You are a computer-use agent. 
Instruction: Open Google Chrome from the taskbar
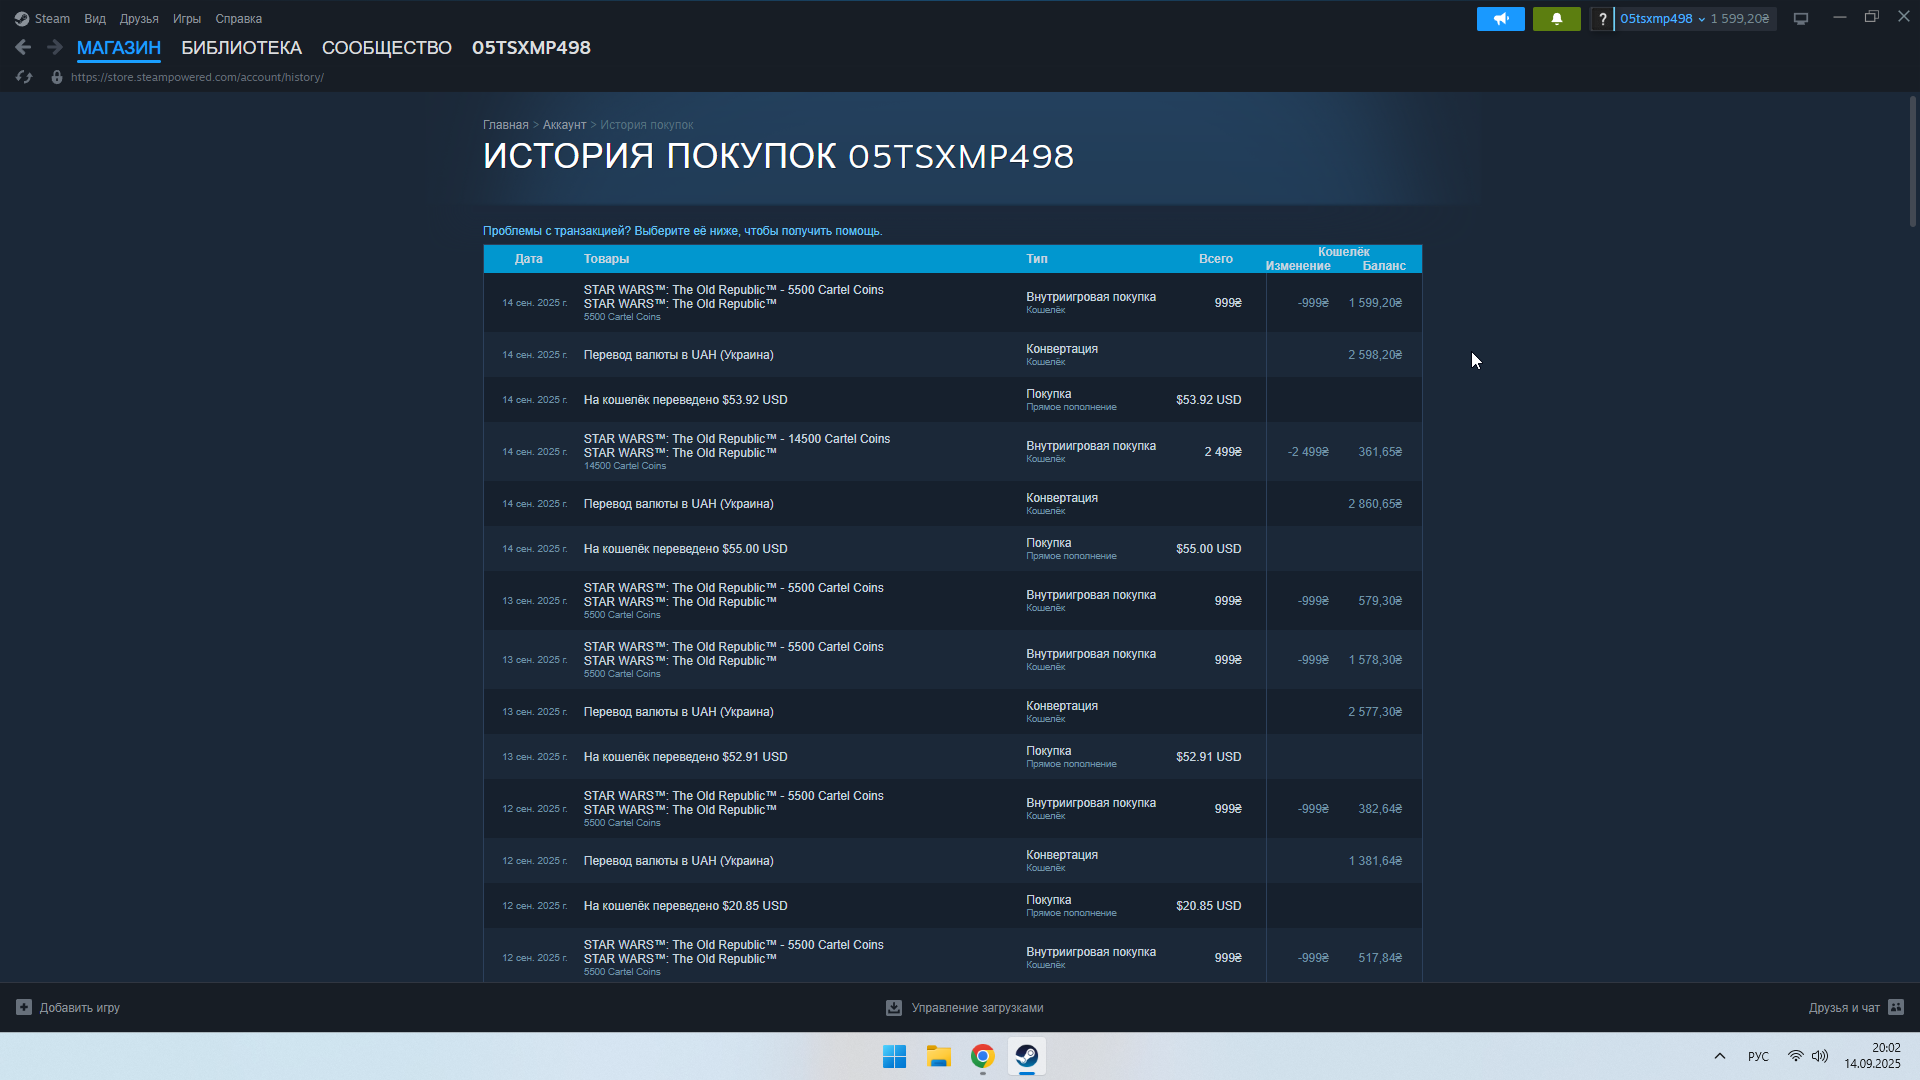point(982,1056)
